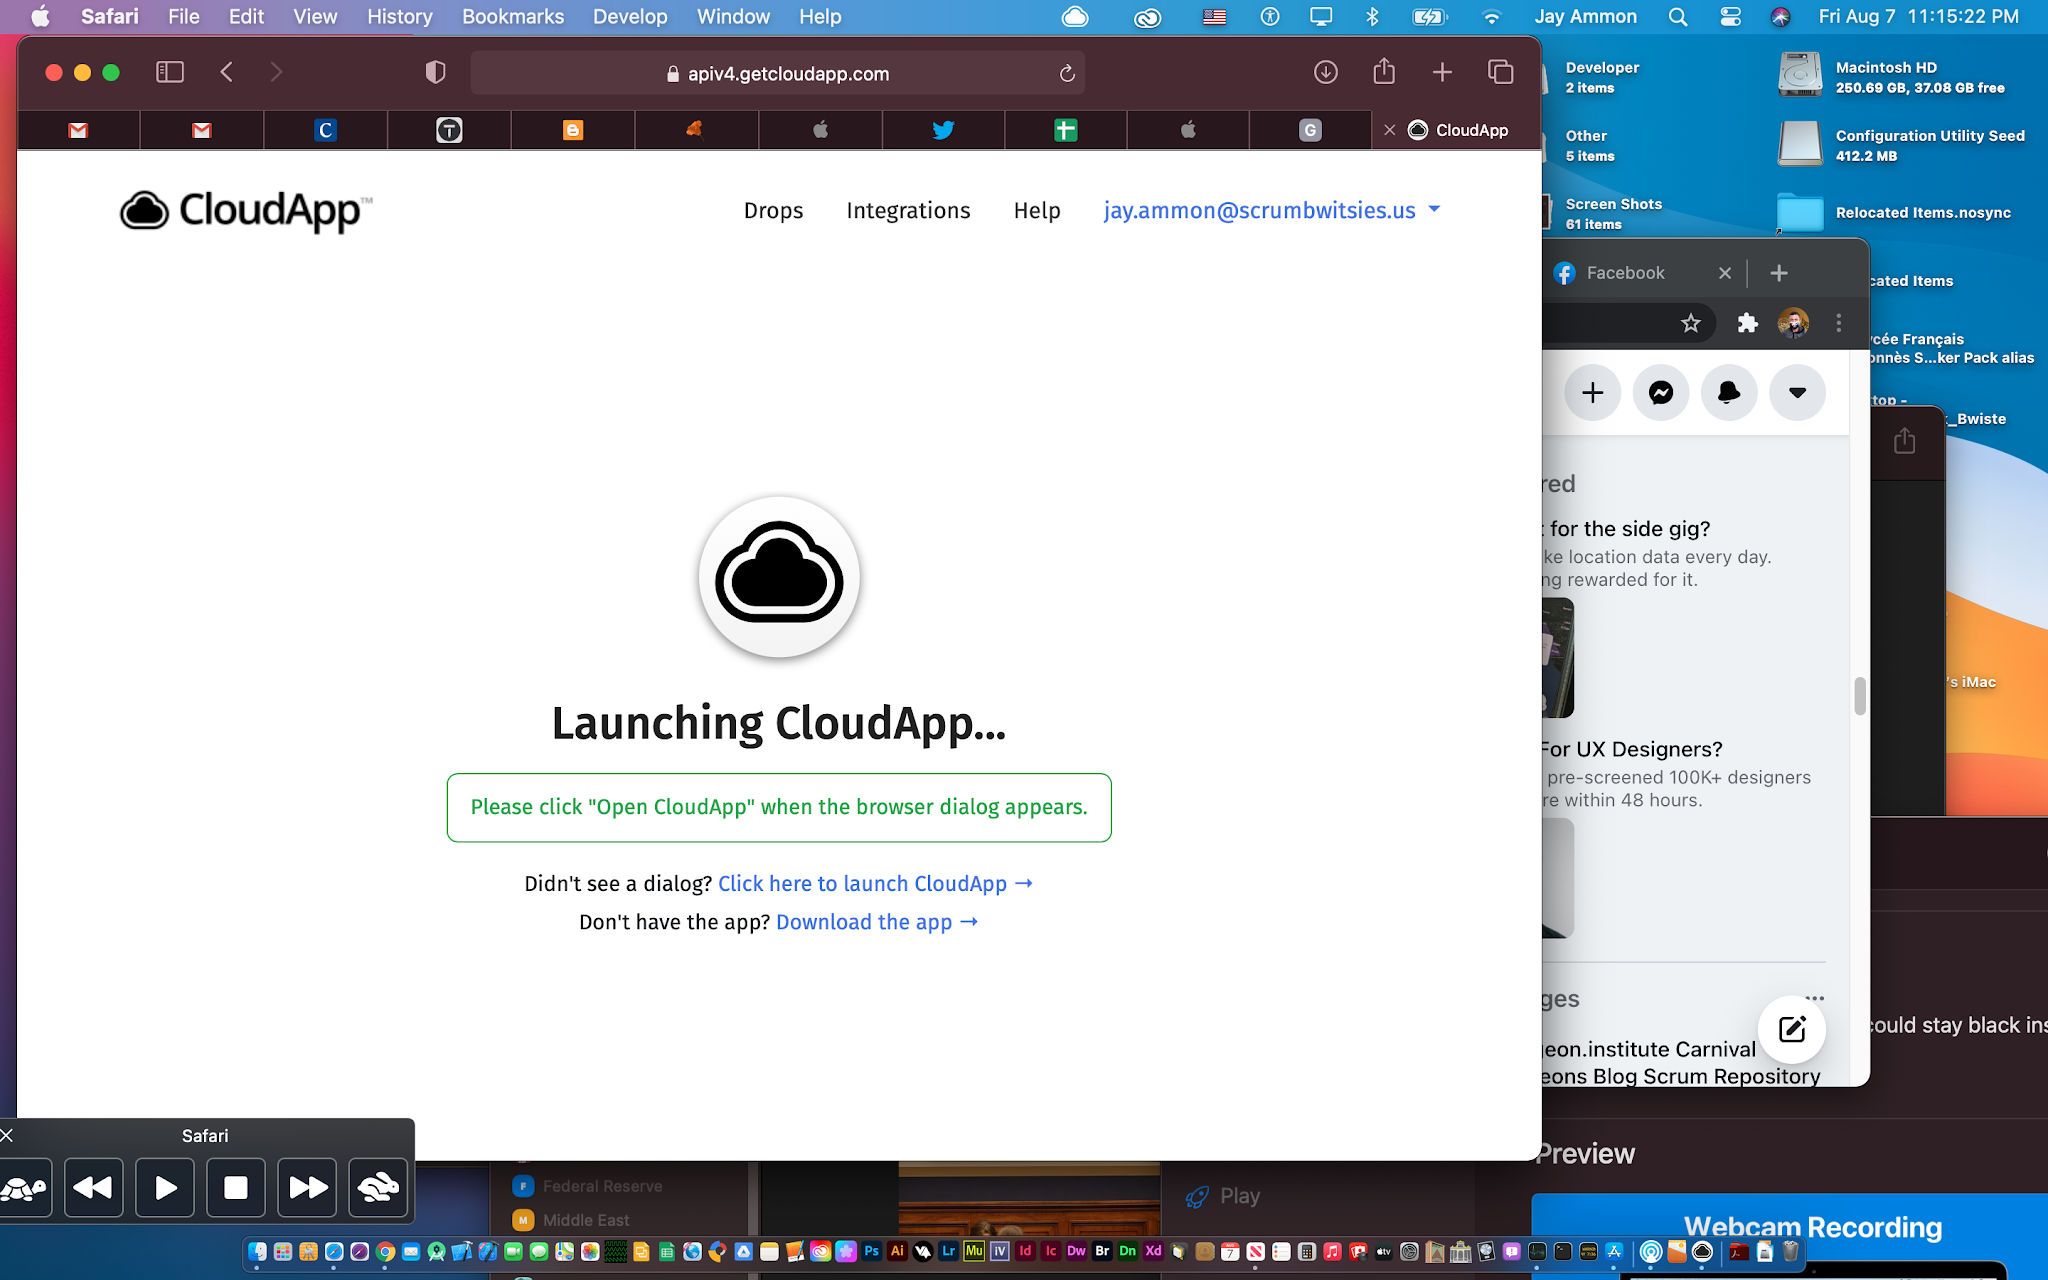Close the Facebook tab in Chrome
The width and height of the screenshot is (2048, 1280).
(x=1725, y=273)
